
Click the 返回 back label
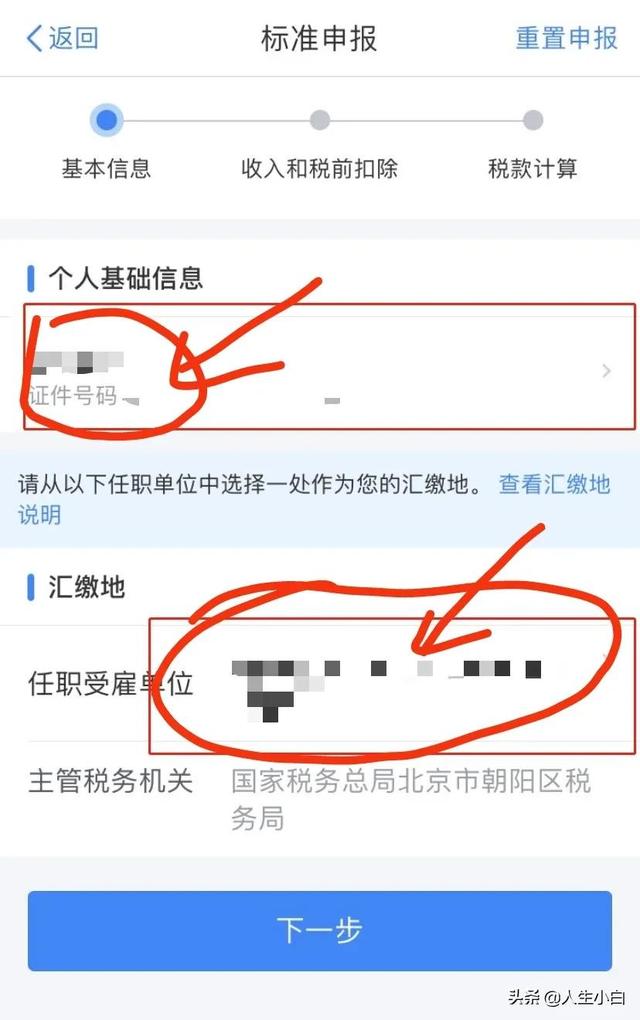(x=73, y=38)
